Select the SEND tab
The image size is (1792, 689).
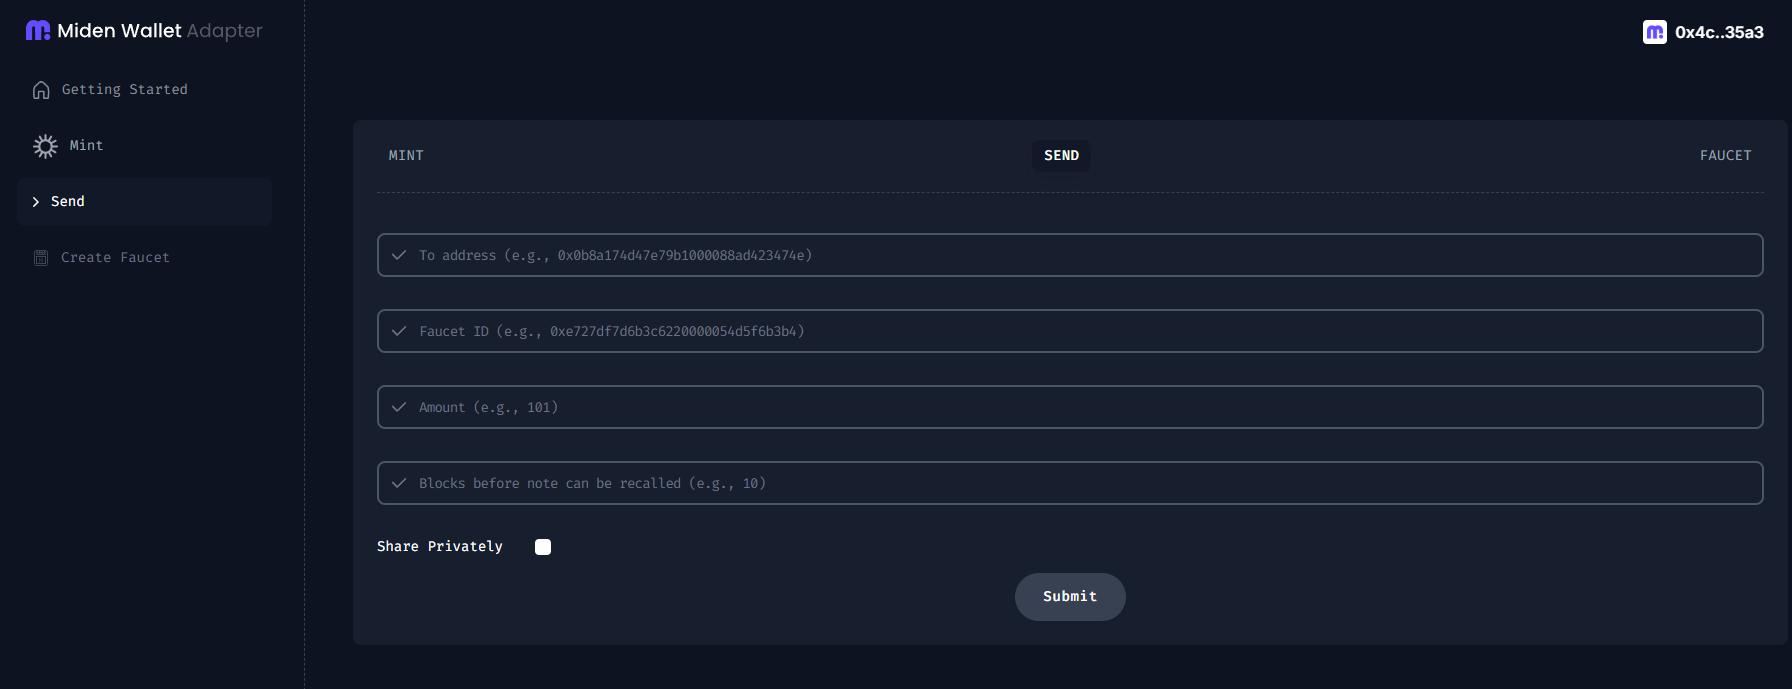pos(1061,156)
